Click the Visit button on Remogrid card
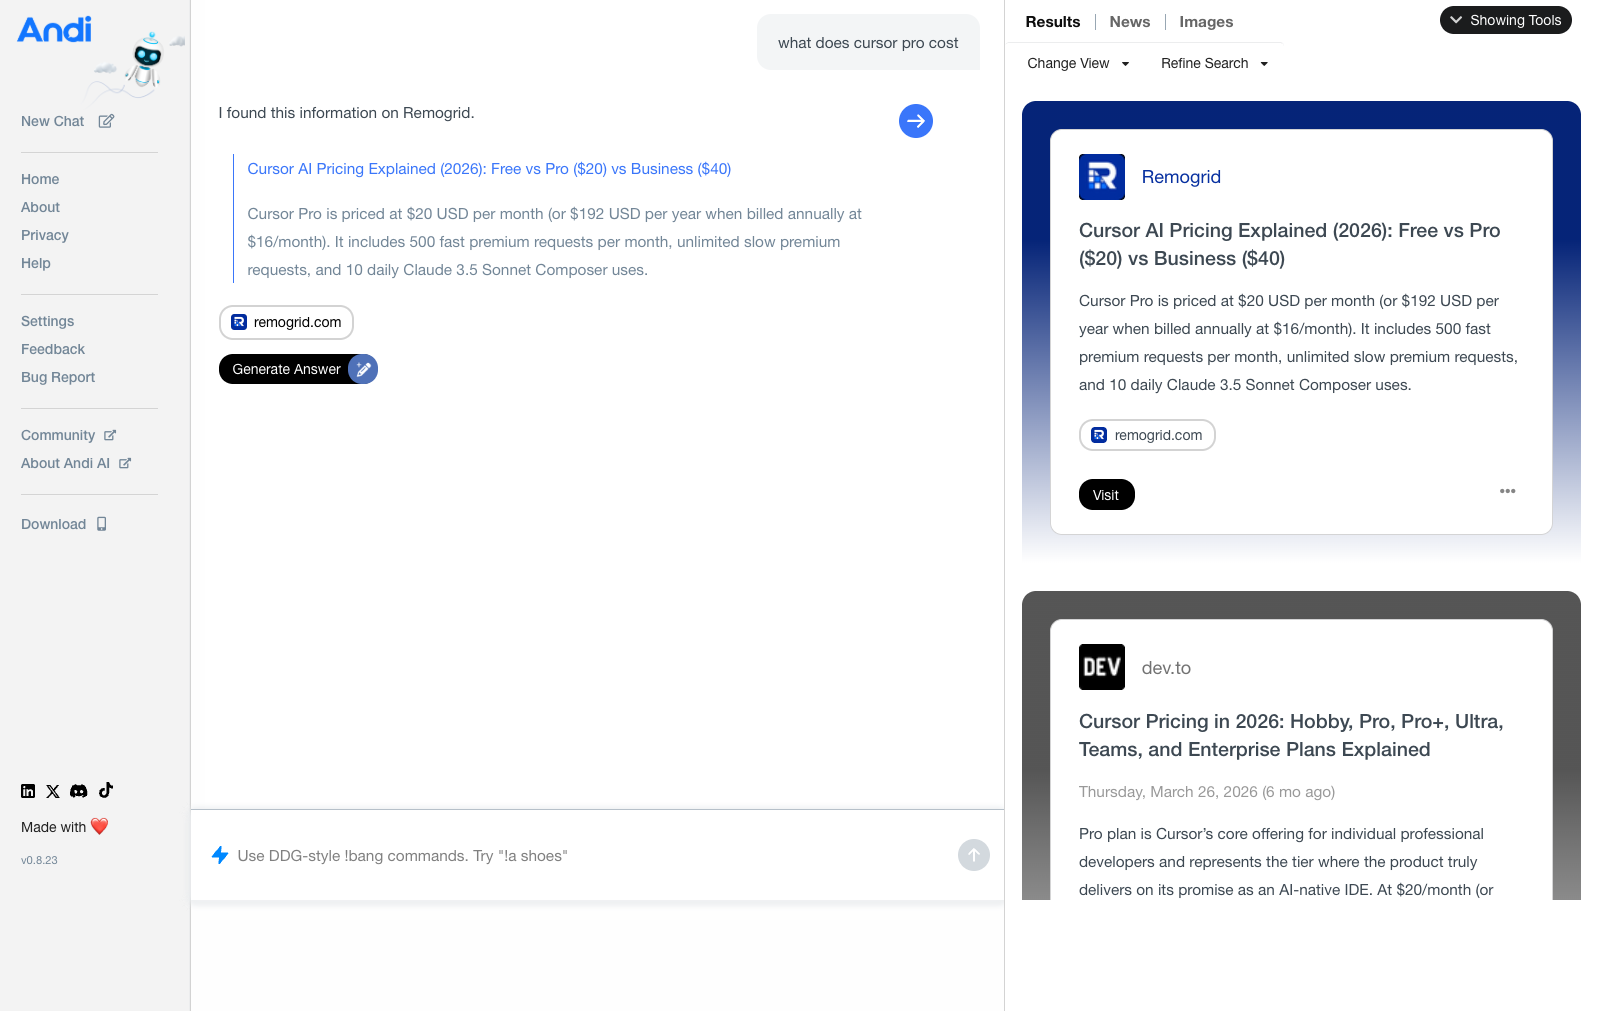The width and height of the screenshot is (1614, 1011). (1106, 495)
